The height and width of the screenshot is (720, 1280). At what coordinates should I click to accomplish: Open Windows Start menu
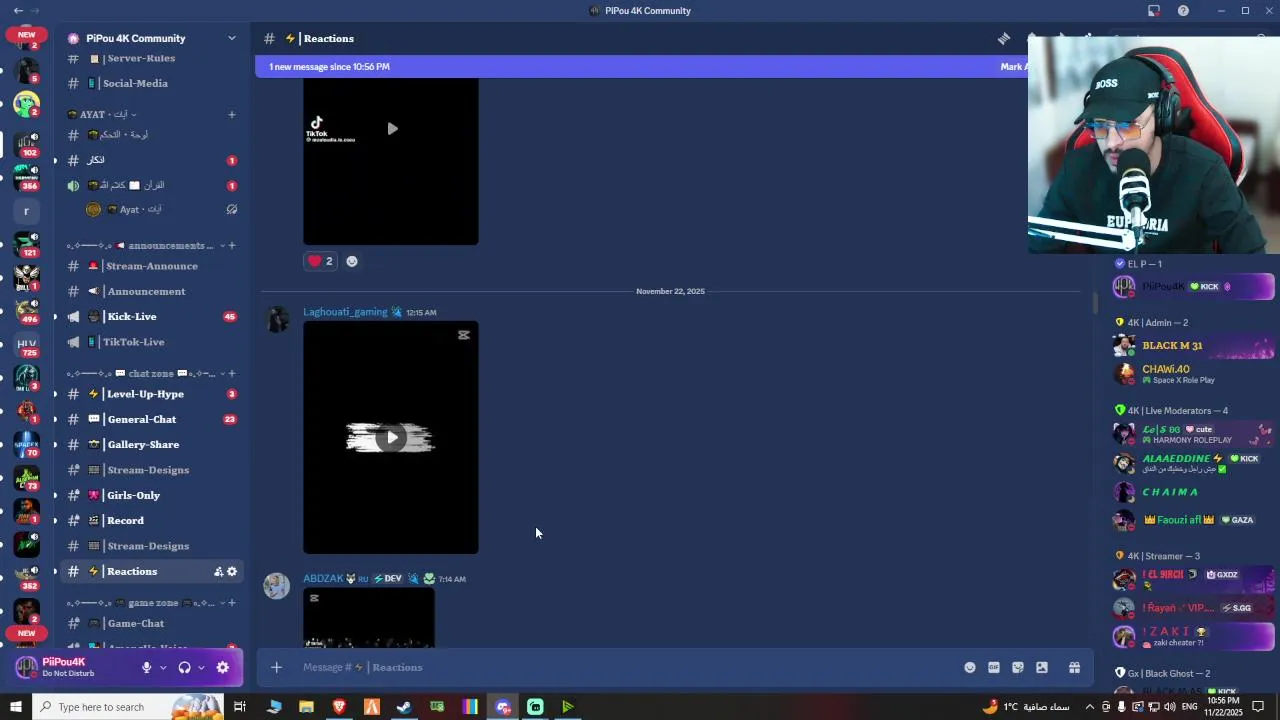point(16,707)
